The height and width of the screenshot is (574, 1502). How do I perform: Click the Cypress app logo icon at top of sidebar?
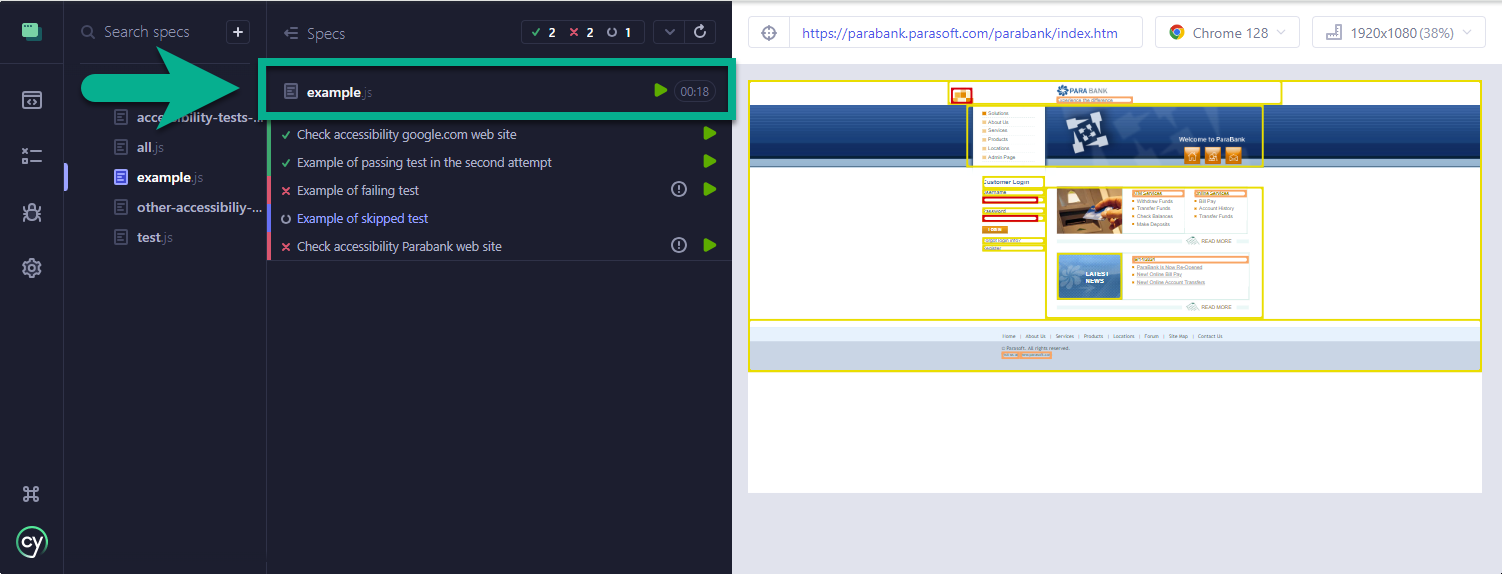click(31, 31)
